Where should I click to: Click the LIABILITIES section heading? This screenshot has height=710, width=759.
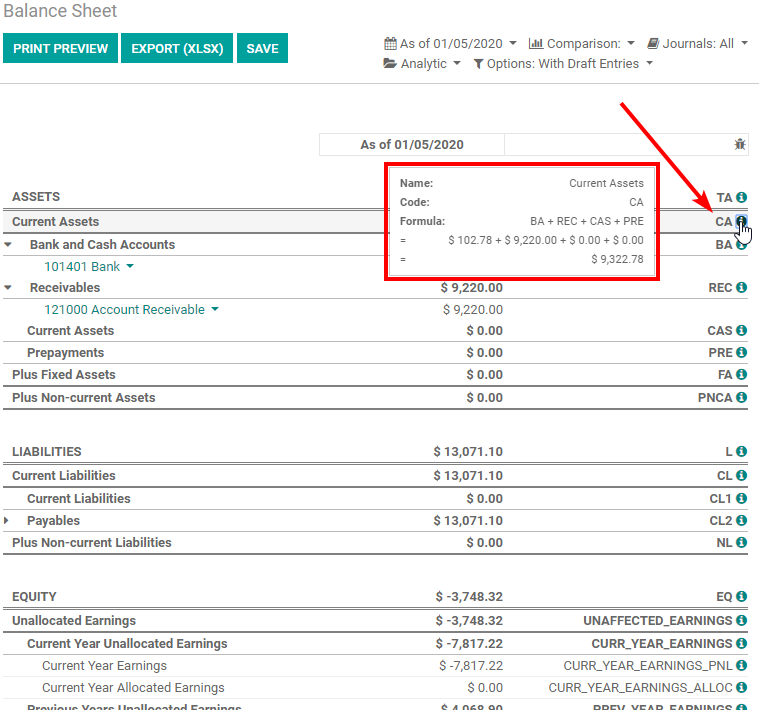click(46, 452)
